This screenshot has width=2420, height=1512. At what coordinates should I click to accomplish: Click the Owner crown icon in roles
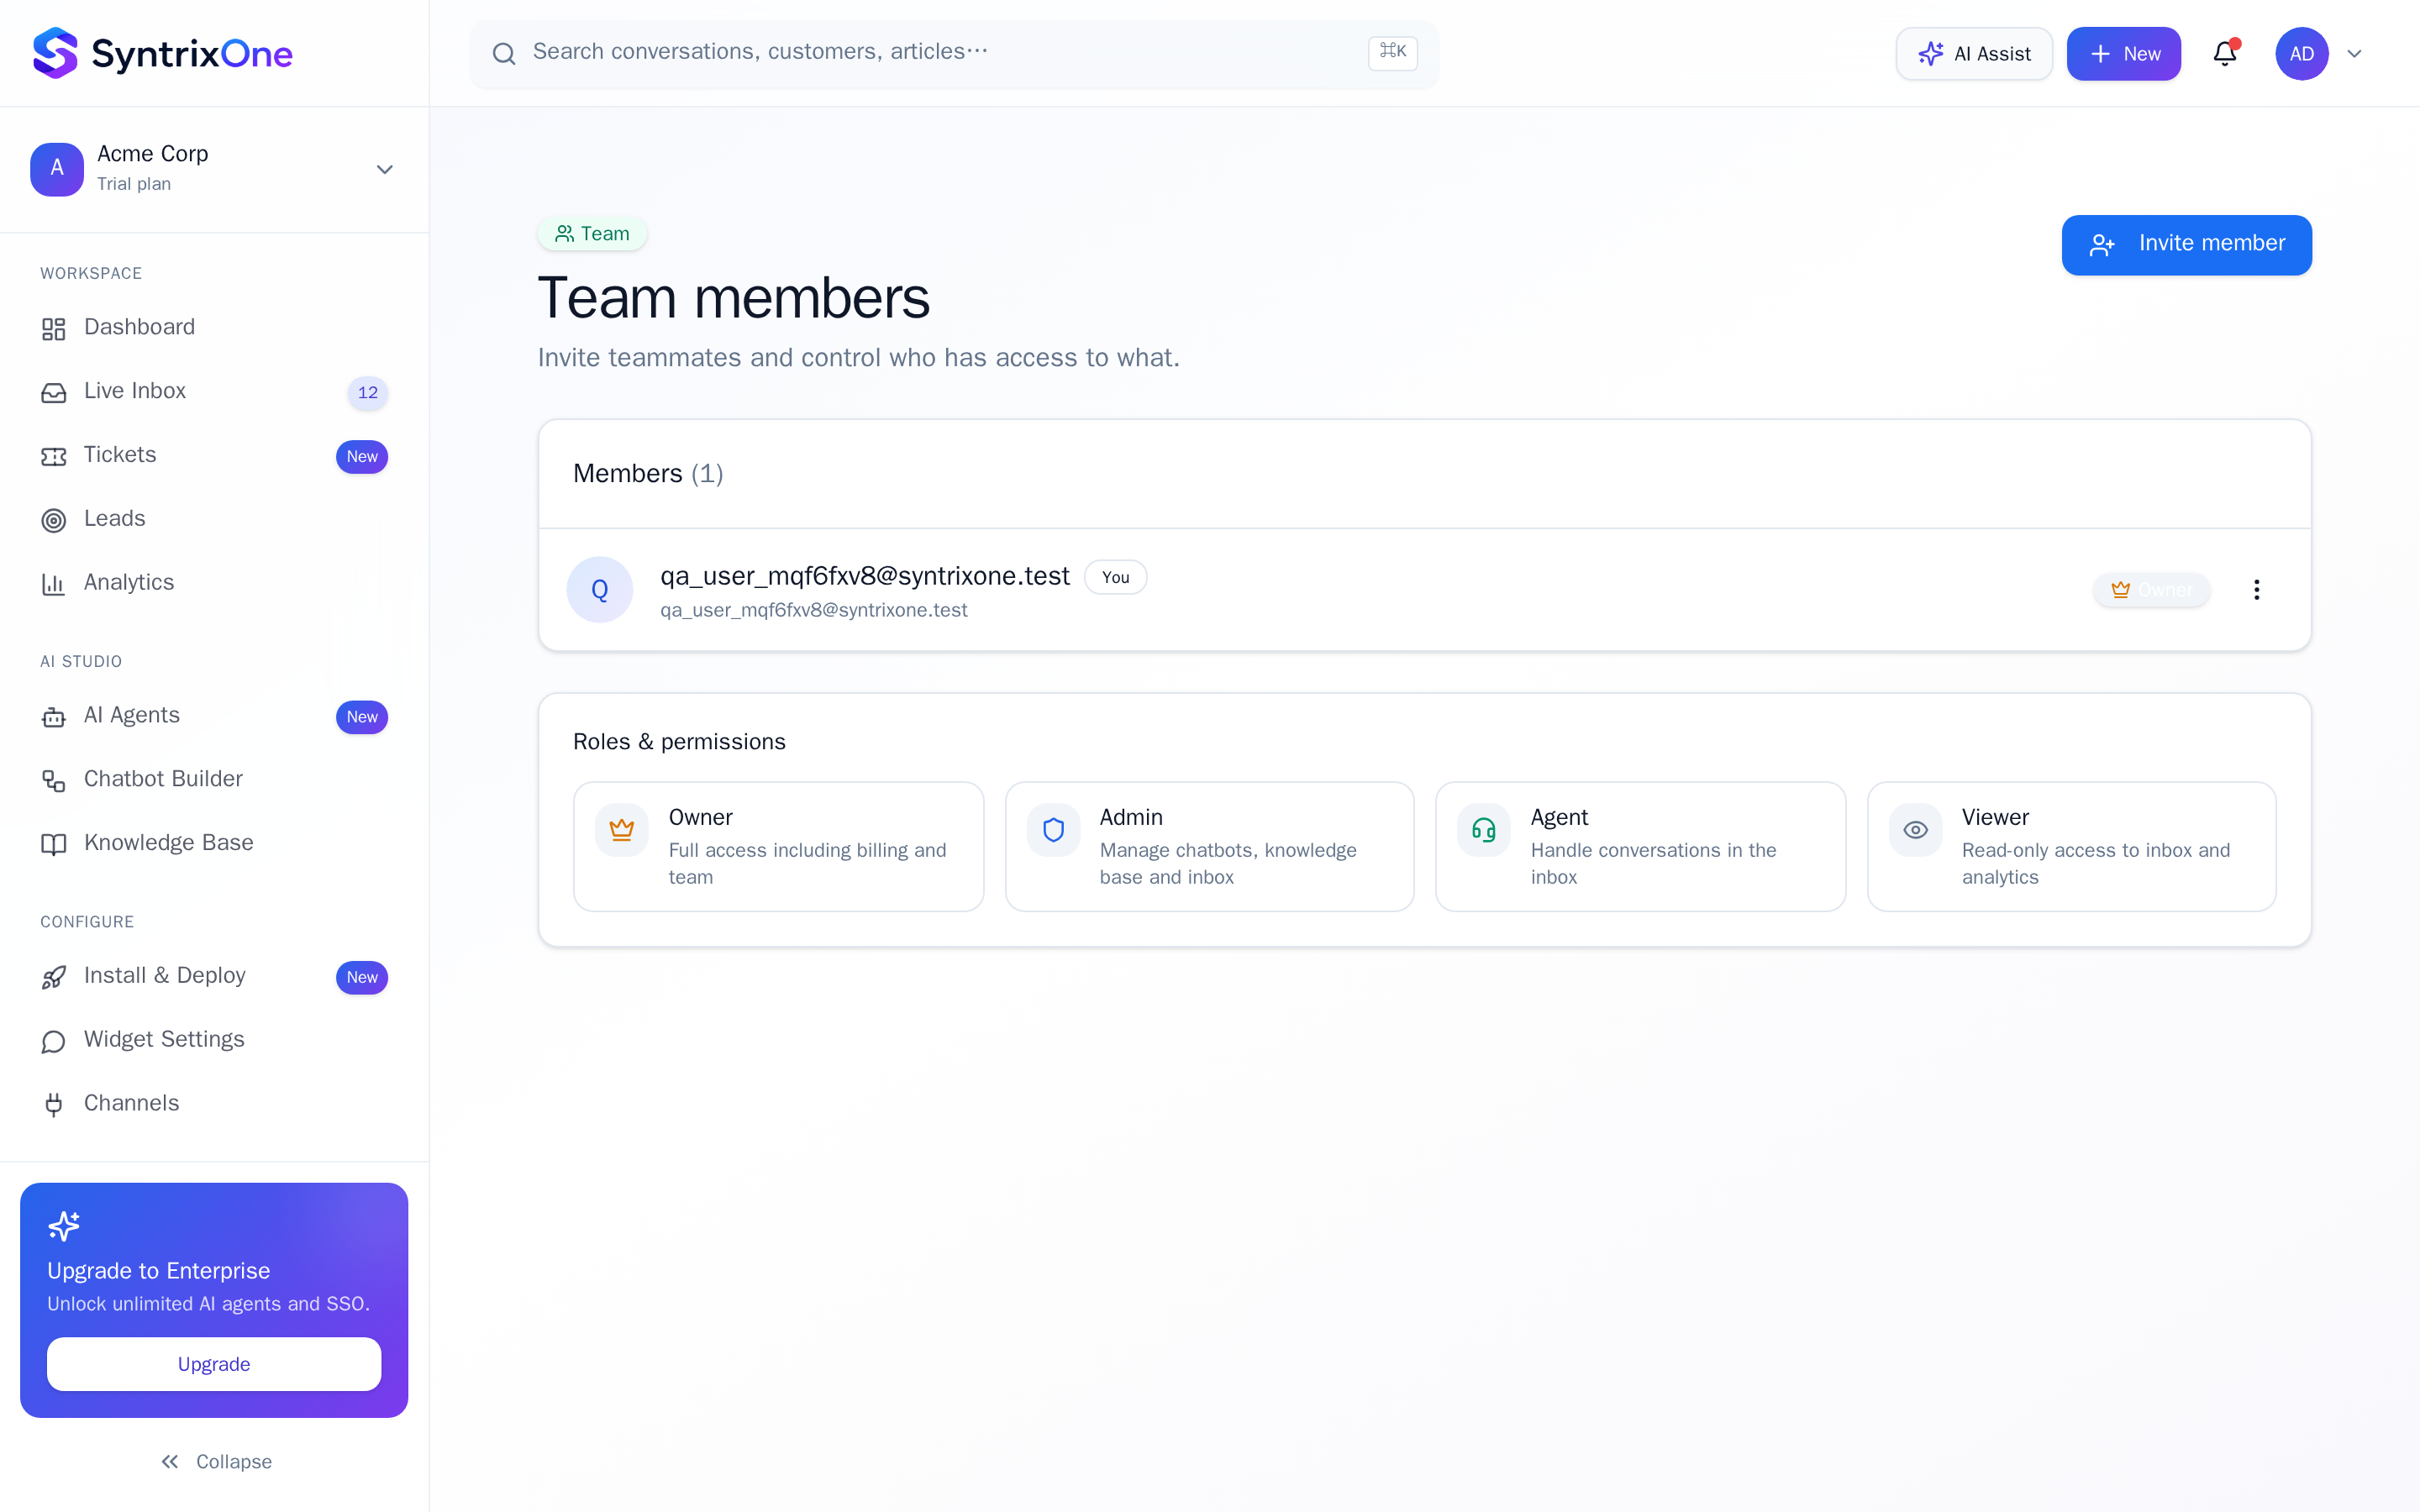[622, 829]
